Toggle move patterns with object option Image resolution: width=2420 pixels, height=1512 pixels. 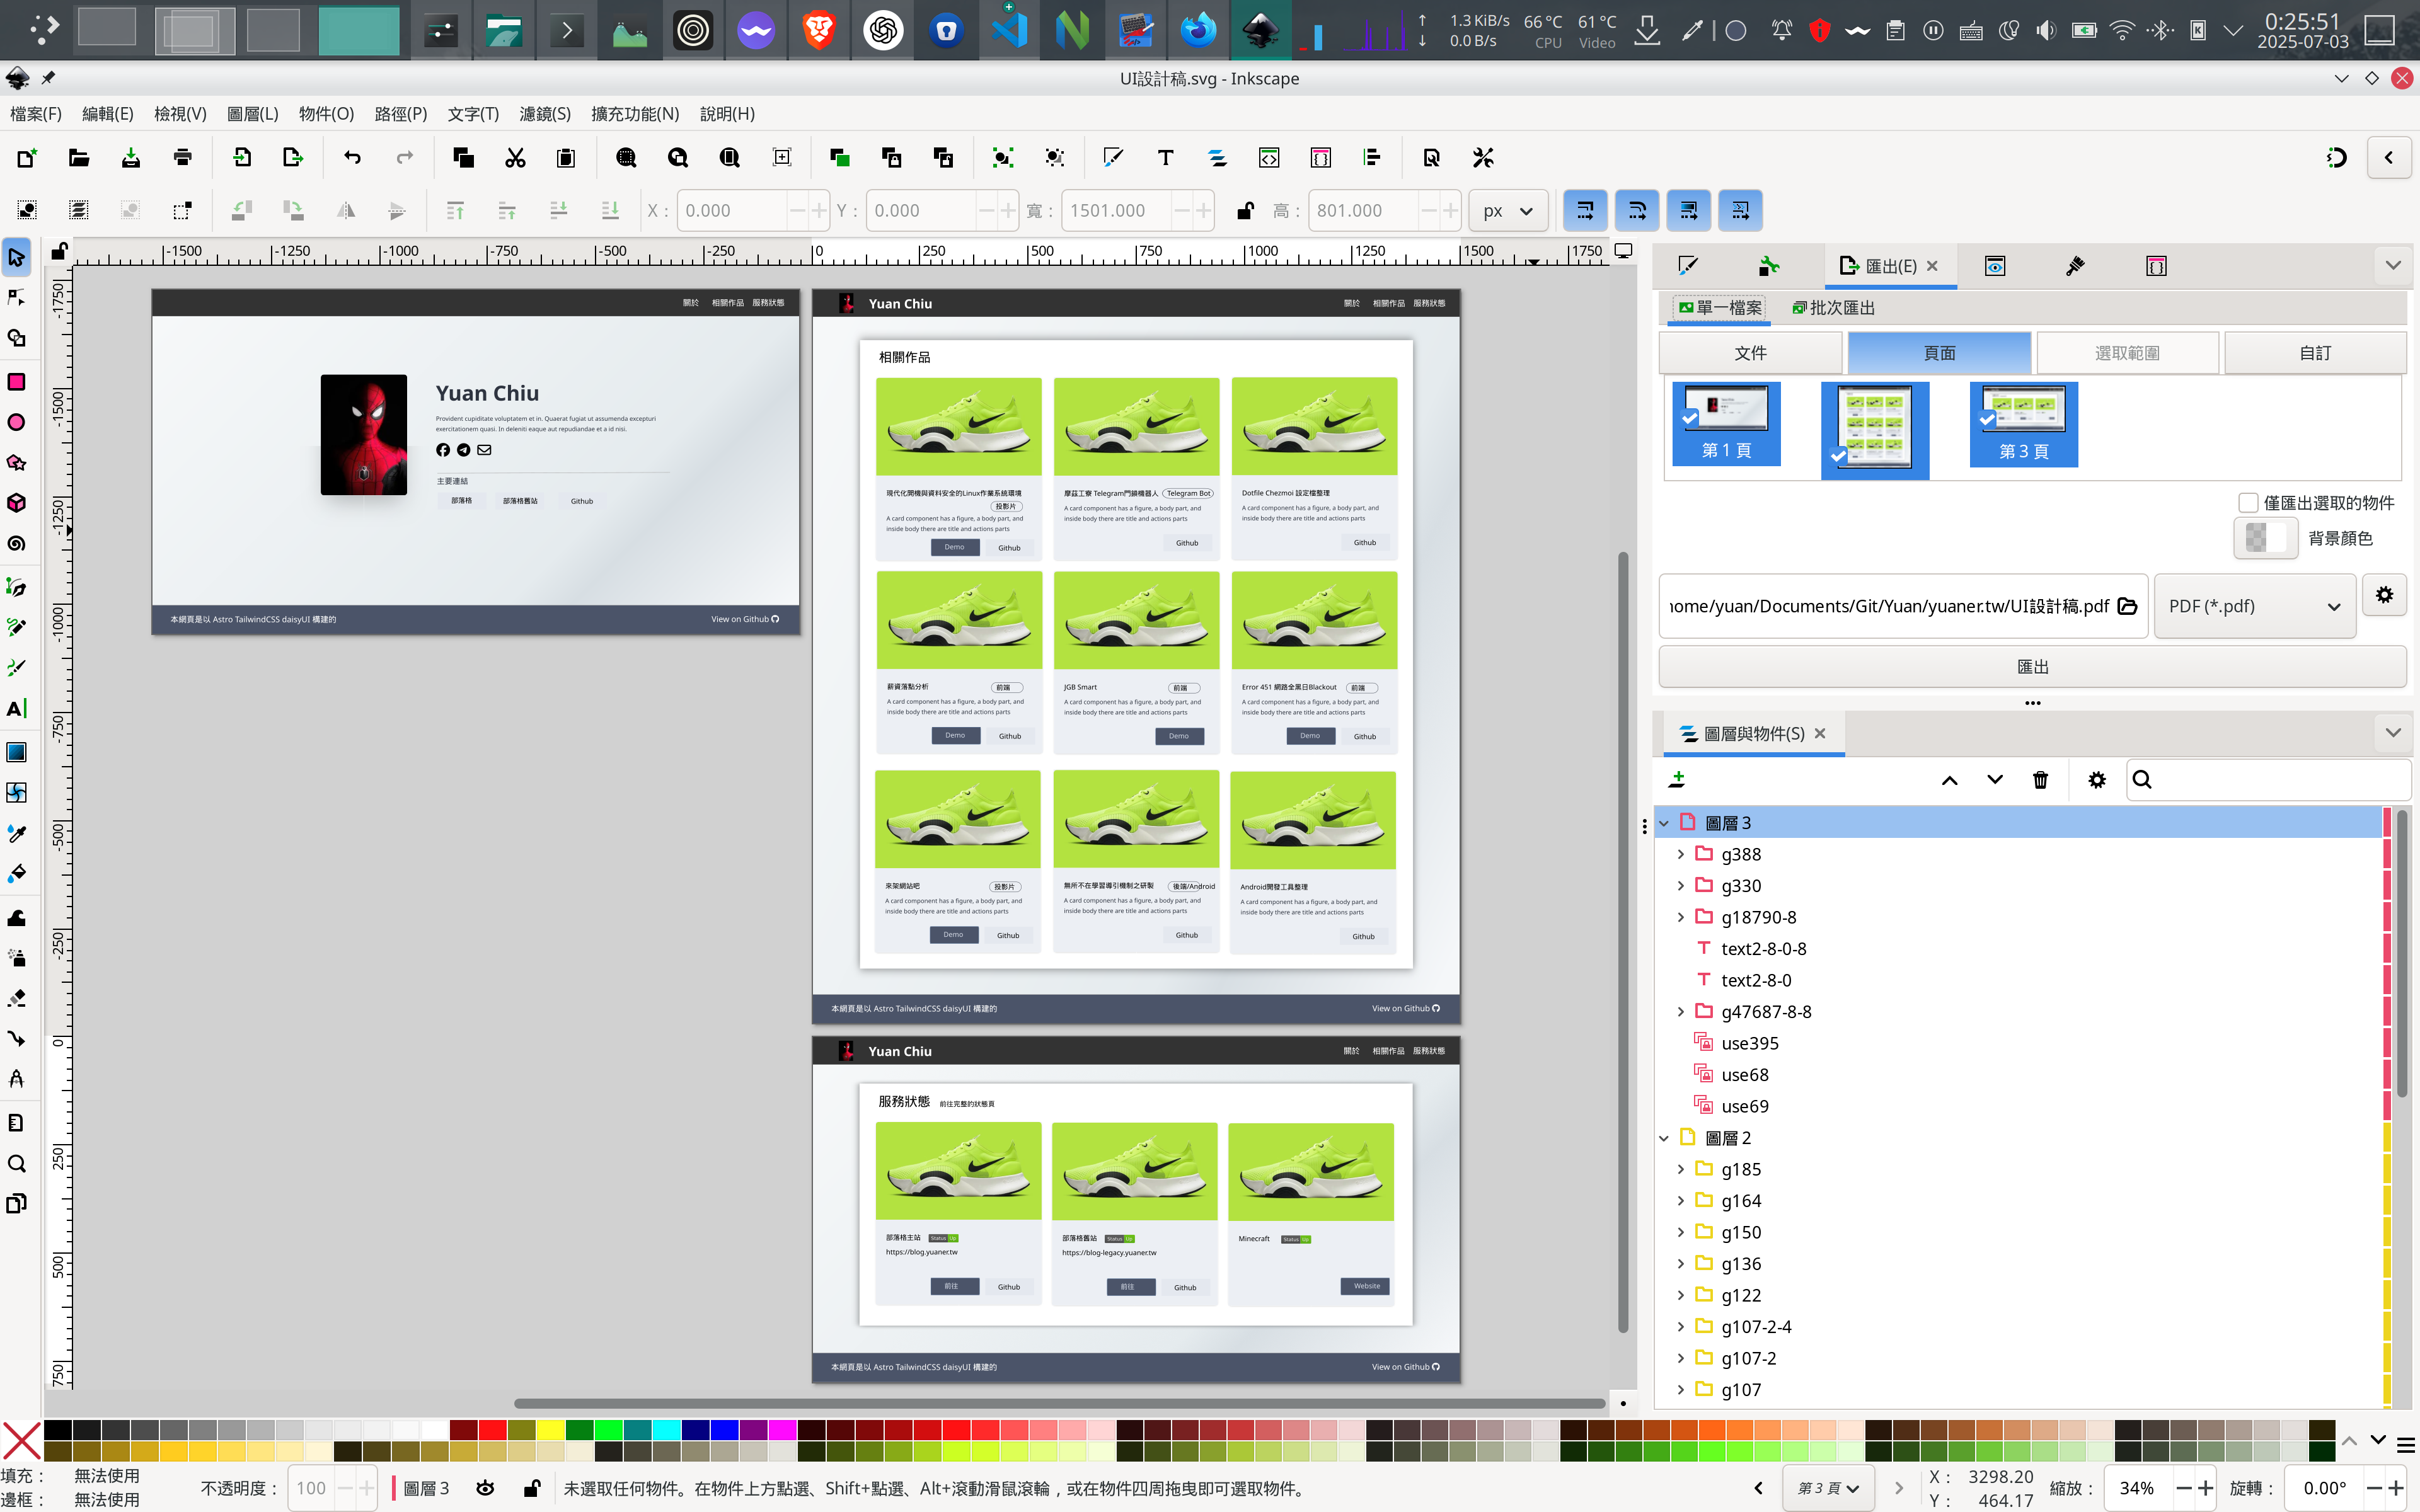[1741, 211]
